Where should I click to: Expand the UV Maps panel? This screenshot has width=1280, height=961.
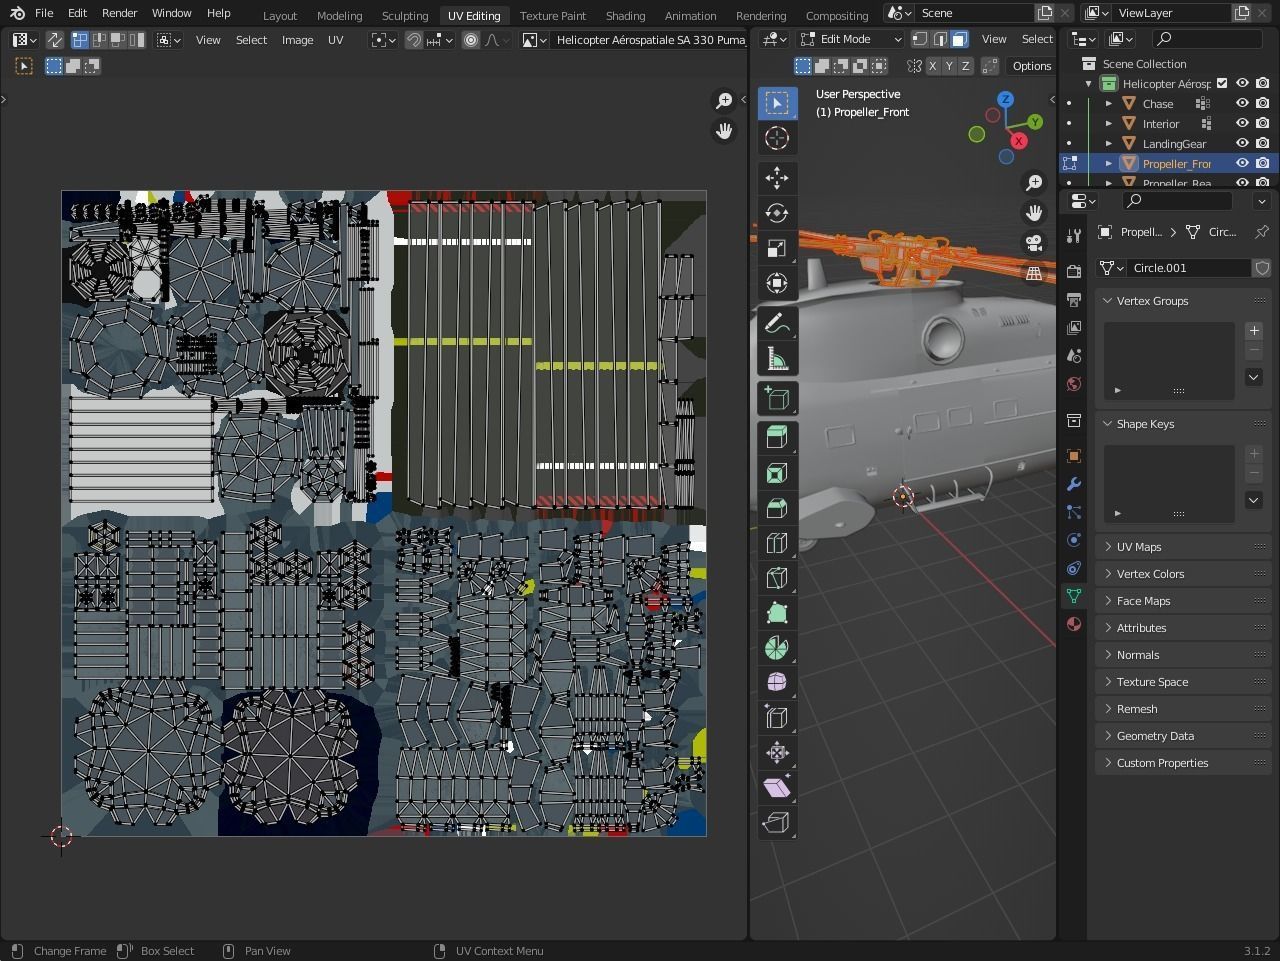pos(1139,547)
